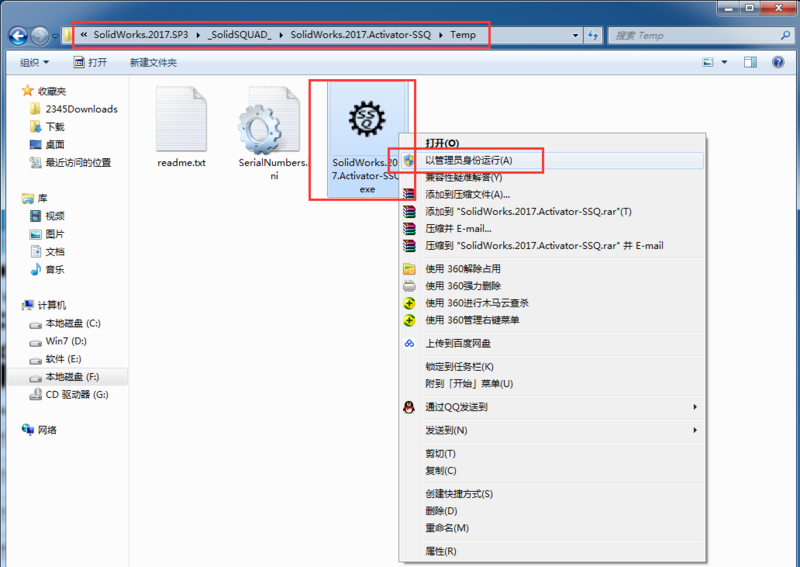Open 本地磁盘 (C:) drive
Image resolution: width=800 pixels, height=567 pixels.
tap(65, 323)
